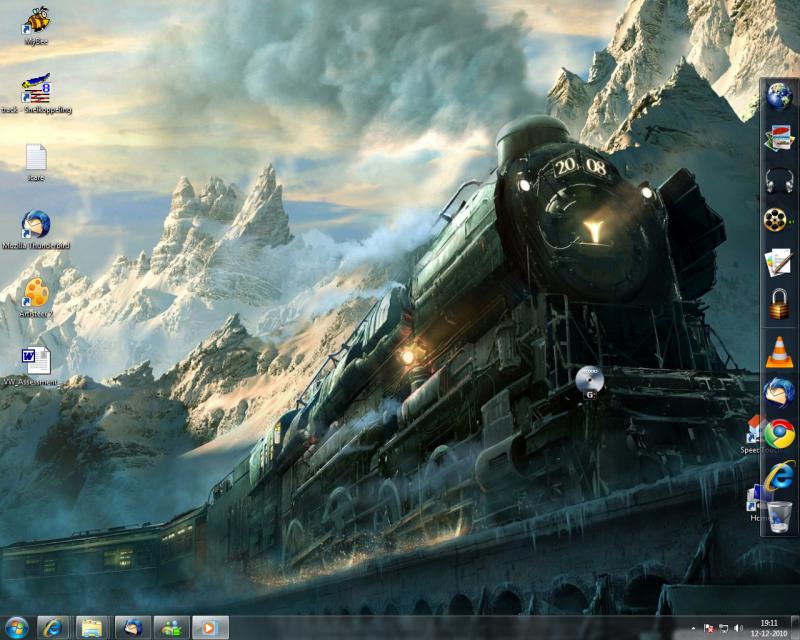This screenshot has height=640, width=800.
Task: Open the document with pen icon in the dock
Action: [778, 262]
